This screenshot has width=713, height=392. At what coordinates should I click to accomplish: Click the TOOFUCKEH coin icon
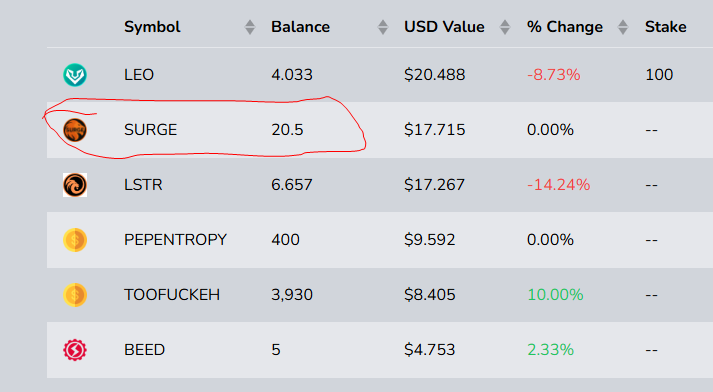pyautogui.click(x=75, y=295)
